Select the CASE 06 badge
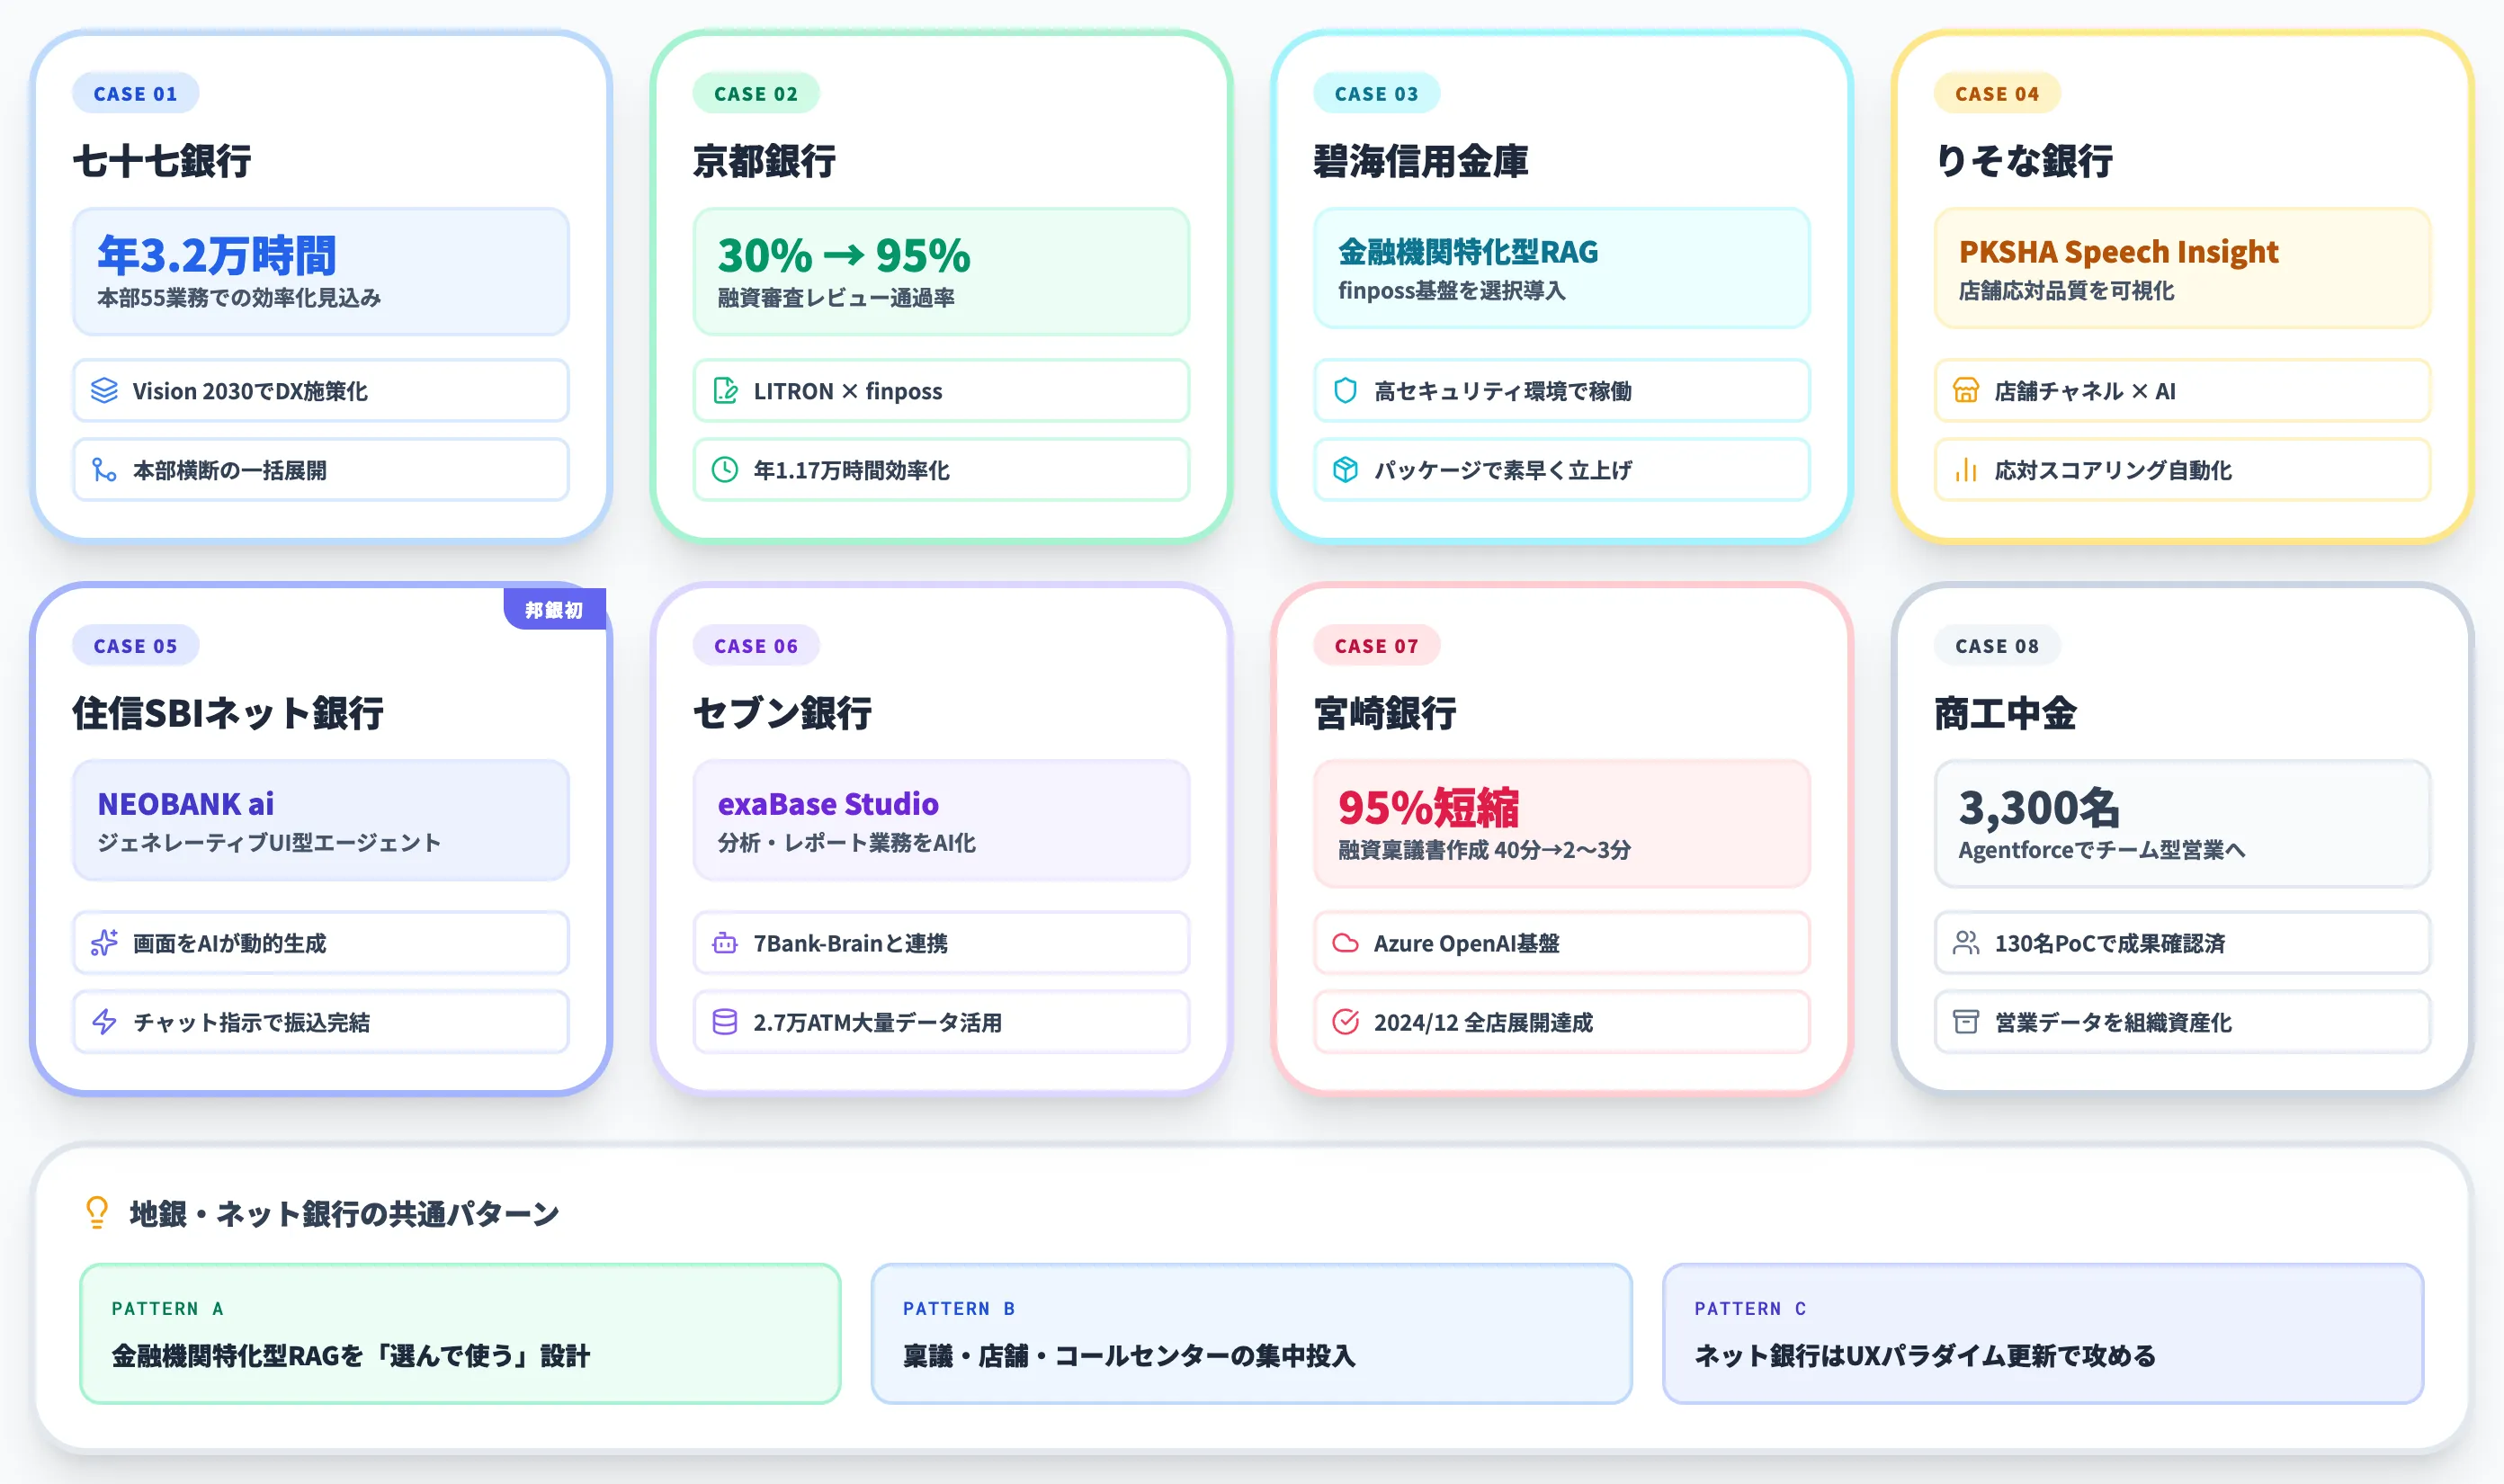 pyautogui.click(x=756, y=646)
